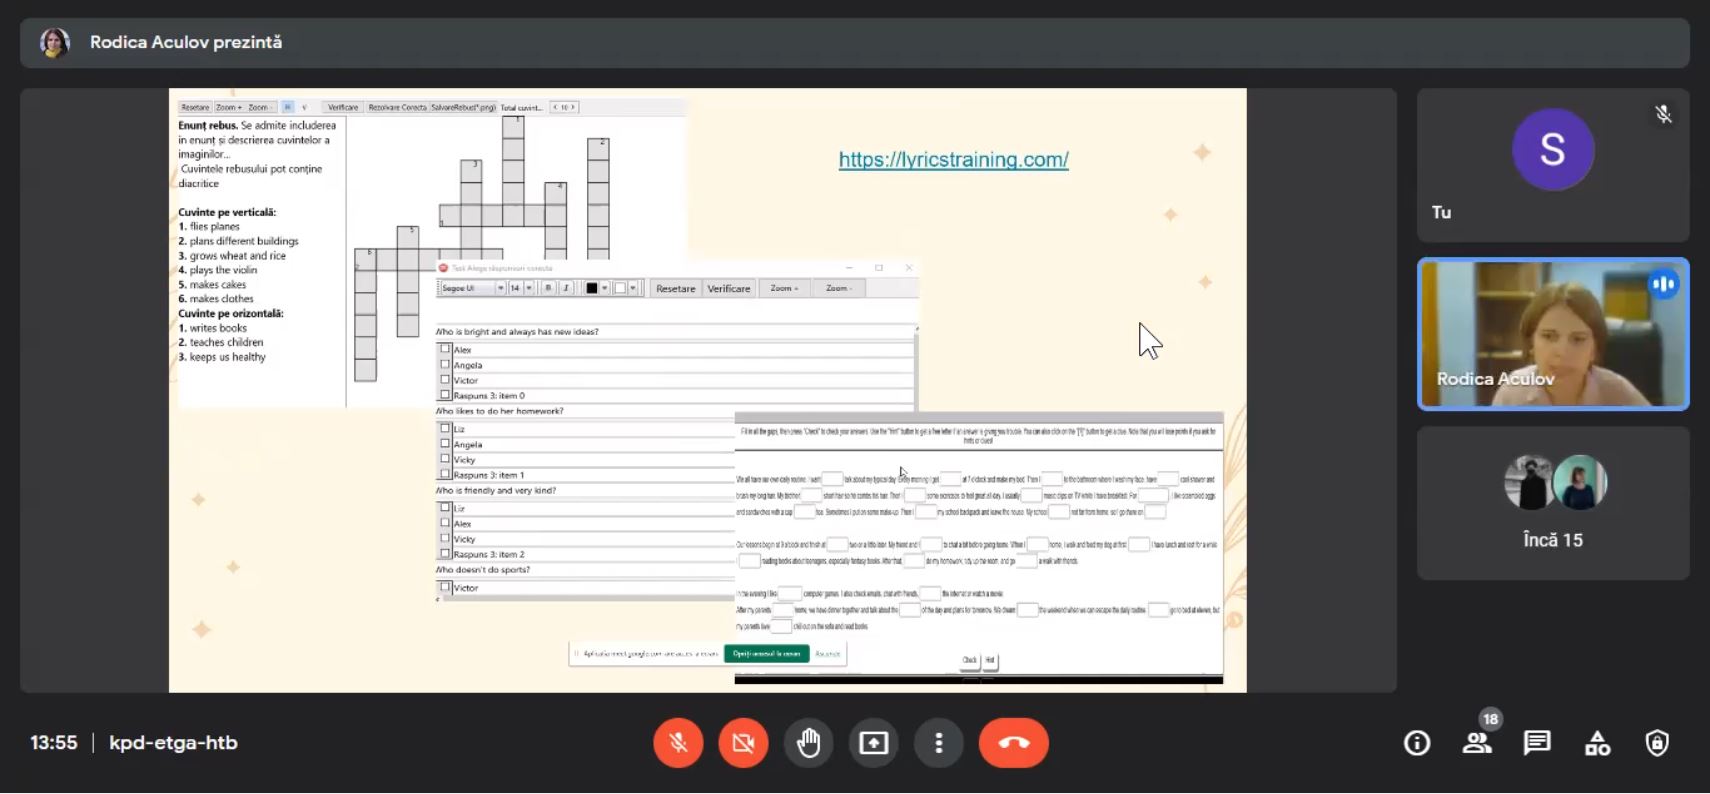Click the present screen icon
Viewport: 1710px width, 794px height.
pyautogui.click(x=873, y=743)
